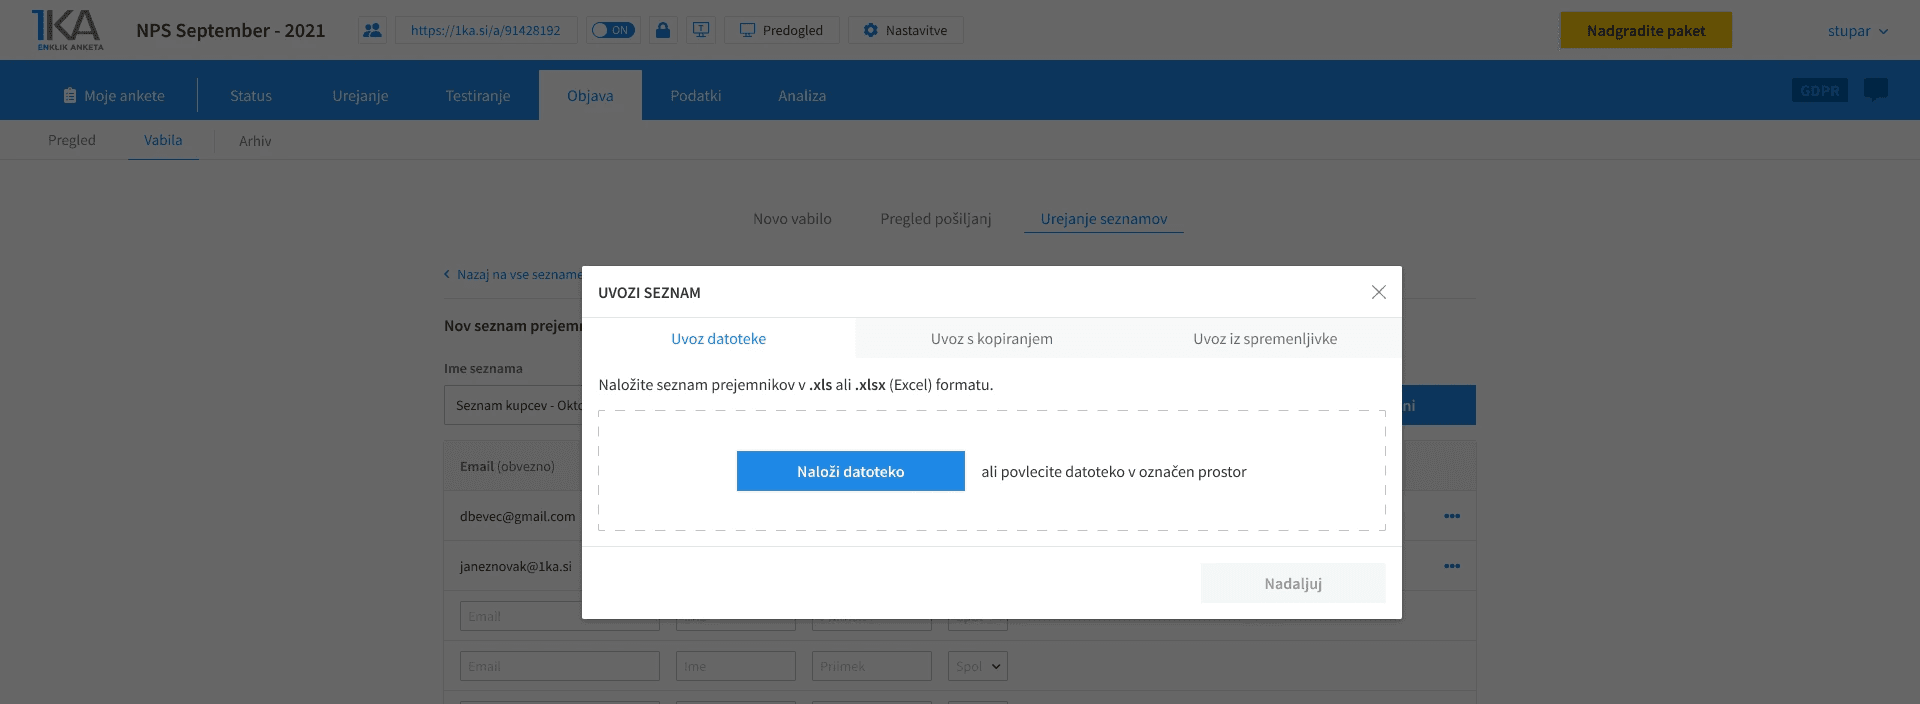This screenshot has width=1920, height=704.
Task: Select the Objava tab
Action: click(x=590, y=96)
